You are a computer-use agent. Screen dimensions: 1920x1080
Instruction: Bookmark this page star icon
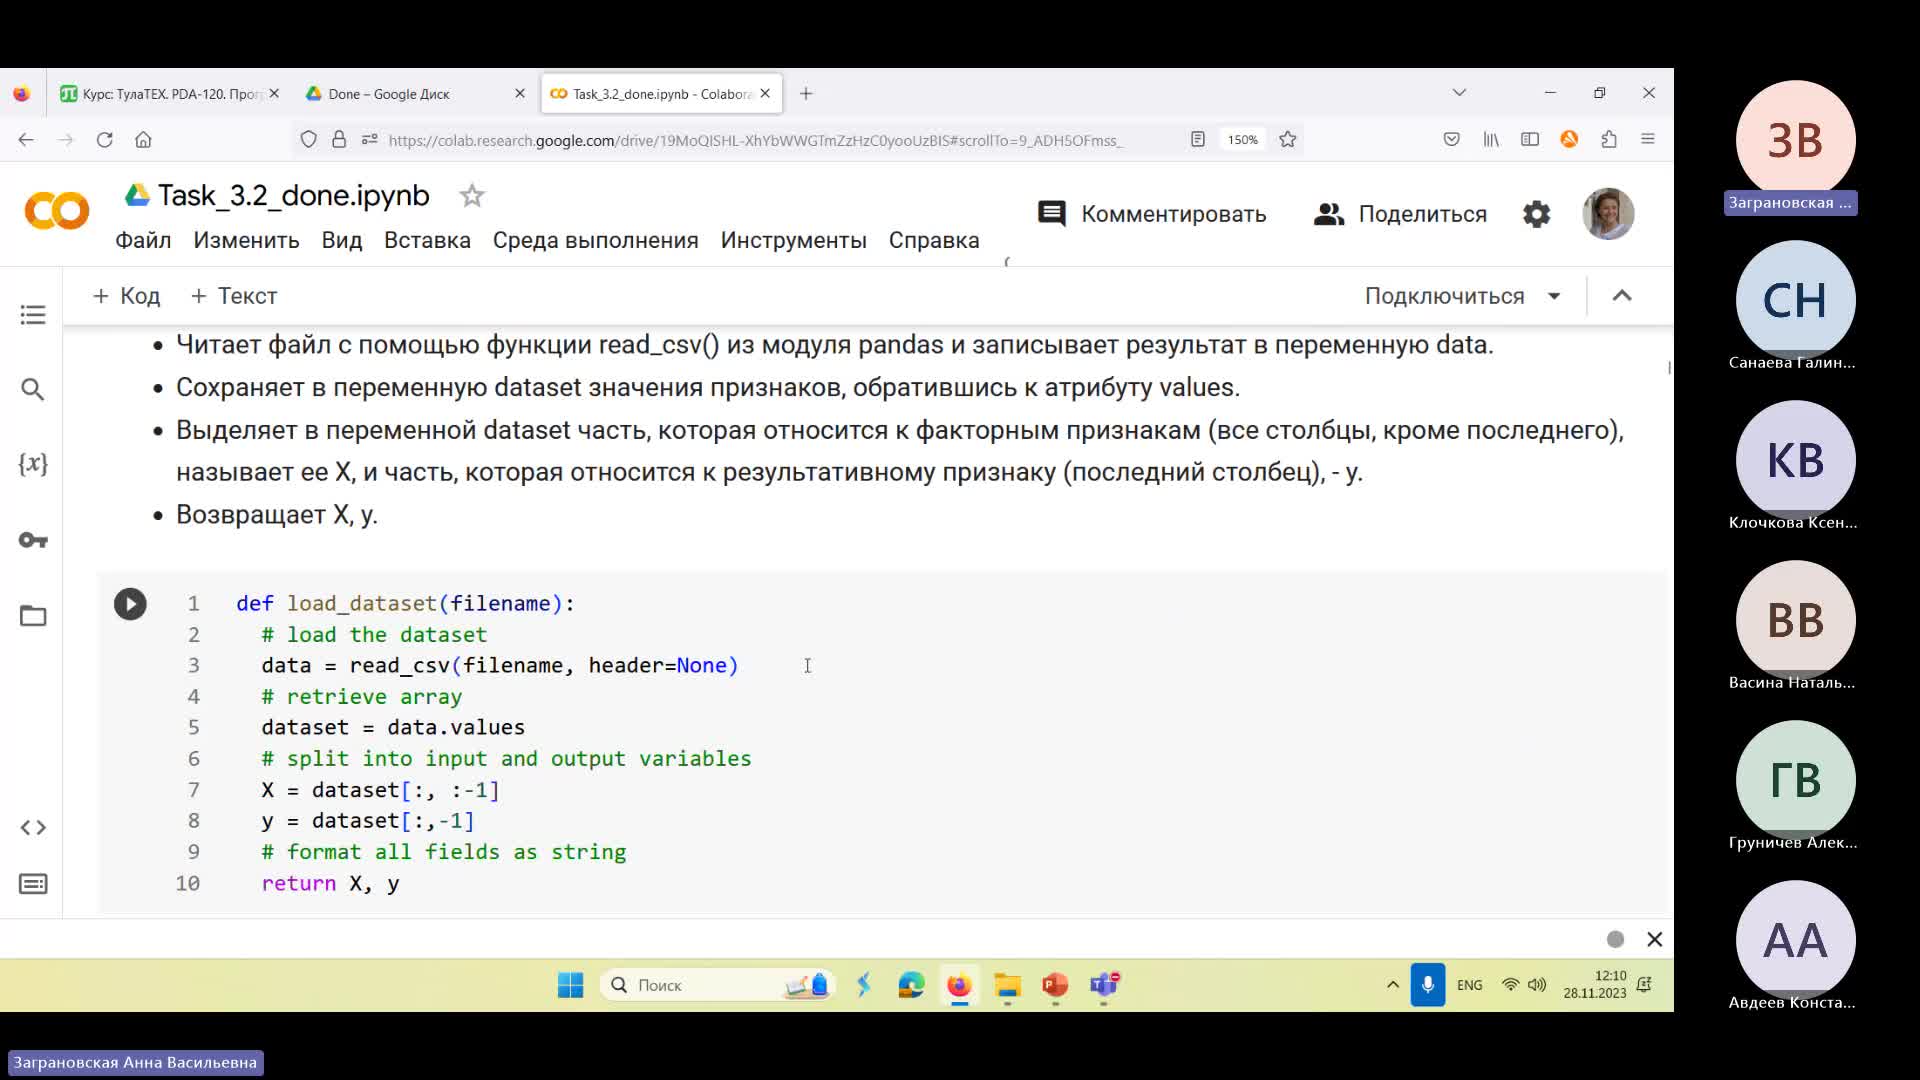(x=1288, y=140)
